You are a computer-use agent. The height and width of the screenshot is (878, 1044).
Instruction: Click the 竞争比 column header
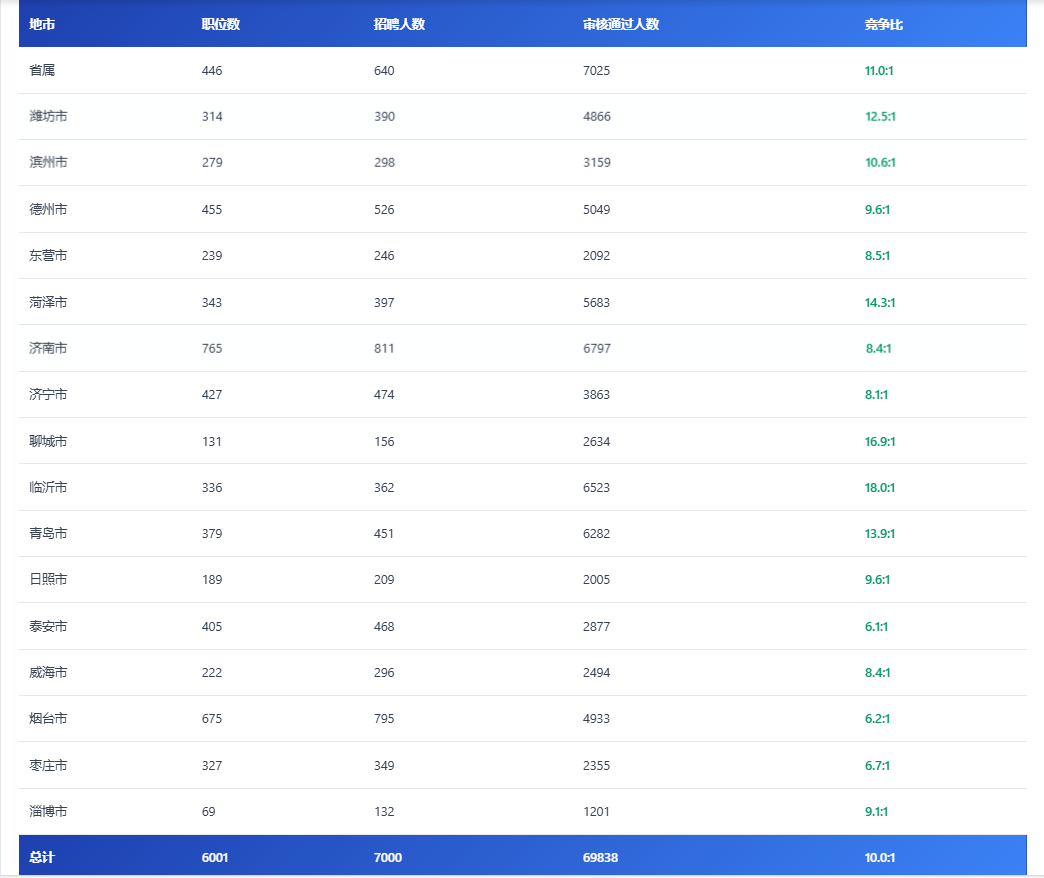[x=883, y=24]
